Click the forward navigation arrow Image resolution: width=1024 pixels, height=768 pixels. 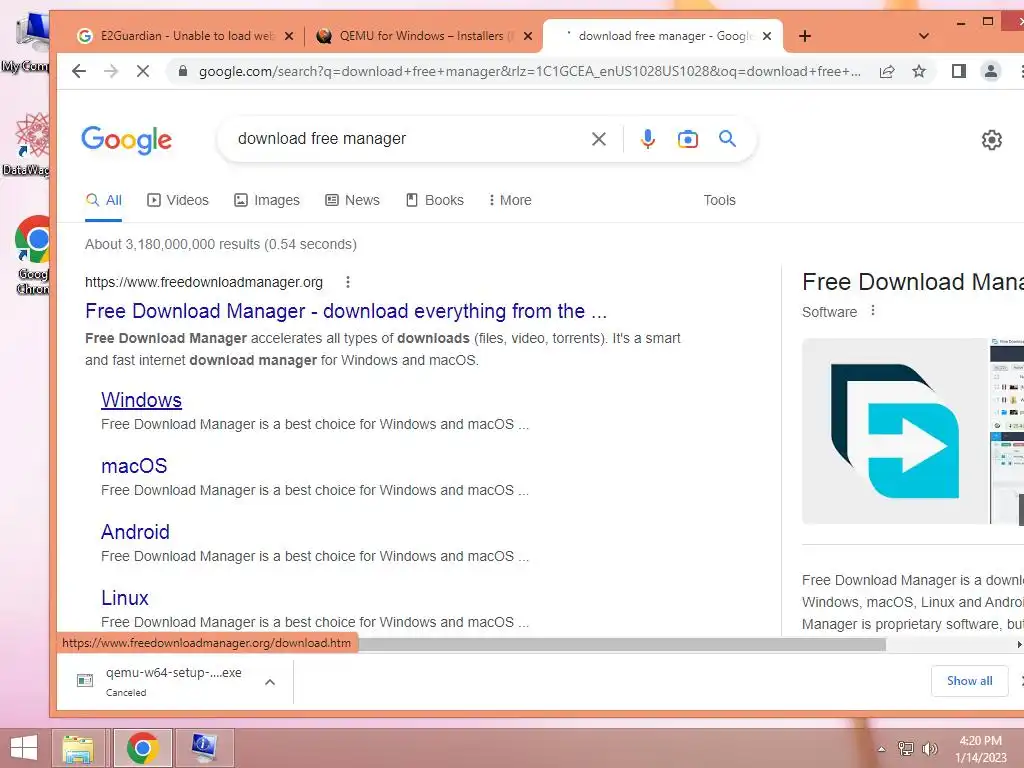(x=111, y=71)
